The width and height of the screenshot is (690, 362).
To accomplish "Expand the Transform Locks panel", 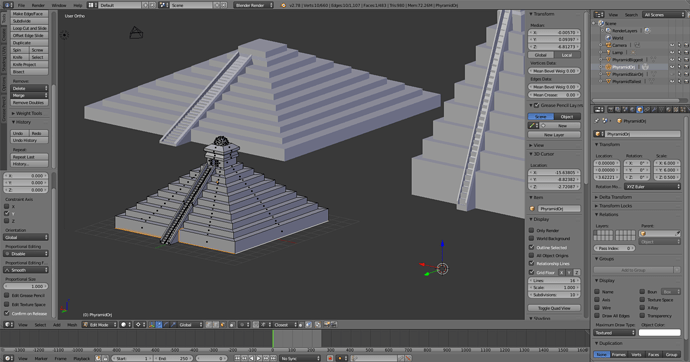I will coord(615,206).
